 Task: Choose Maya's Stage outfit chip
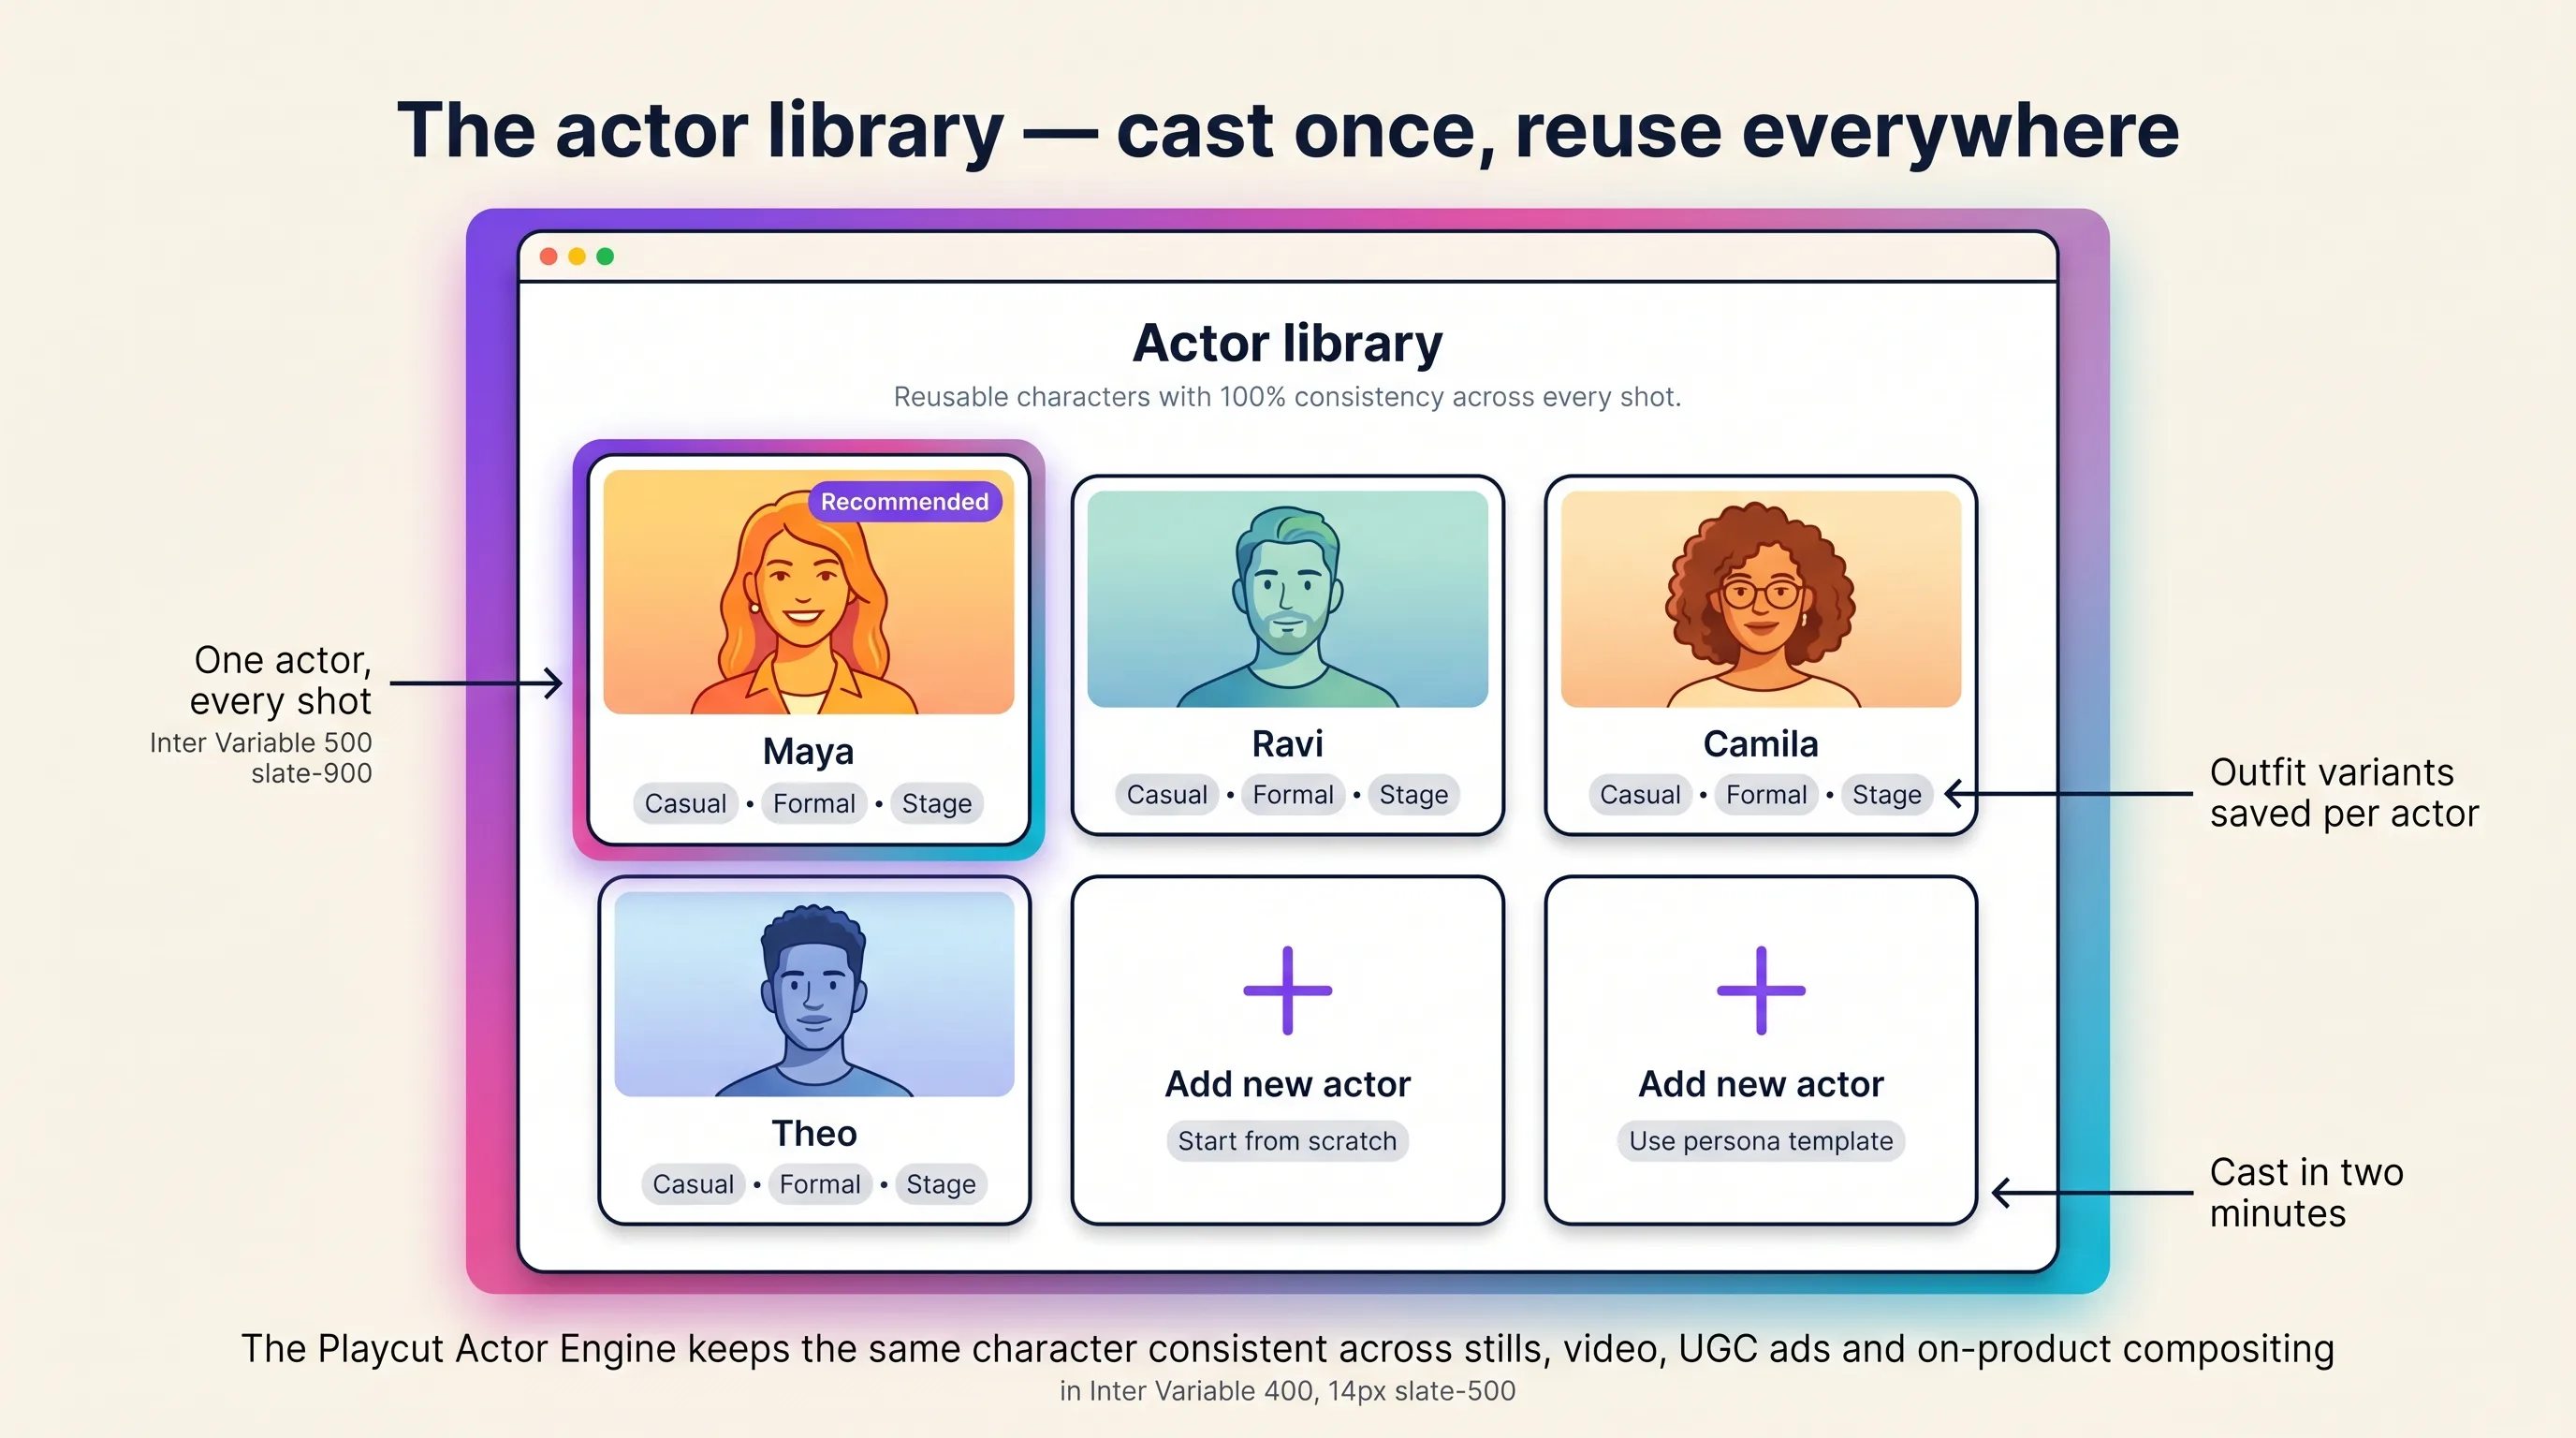point(937,803)
